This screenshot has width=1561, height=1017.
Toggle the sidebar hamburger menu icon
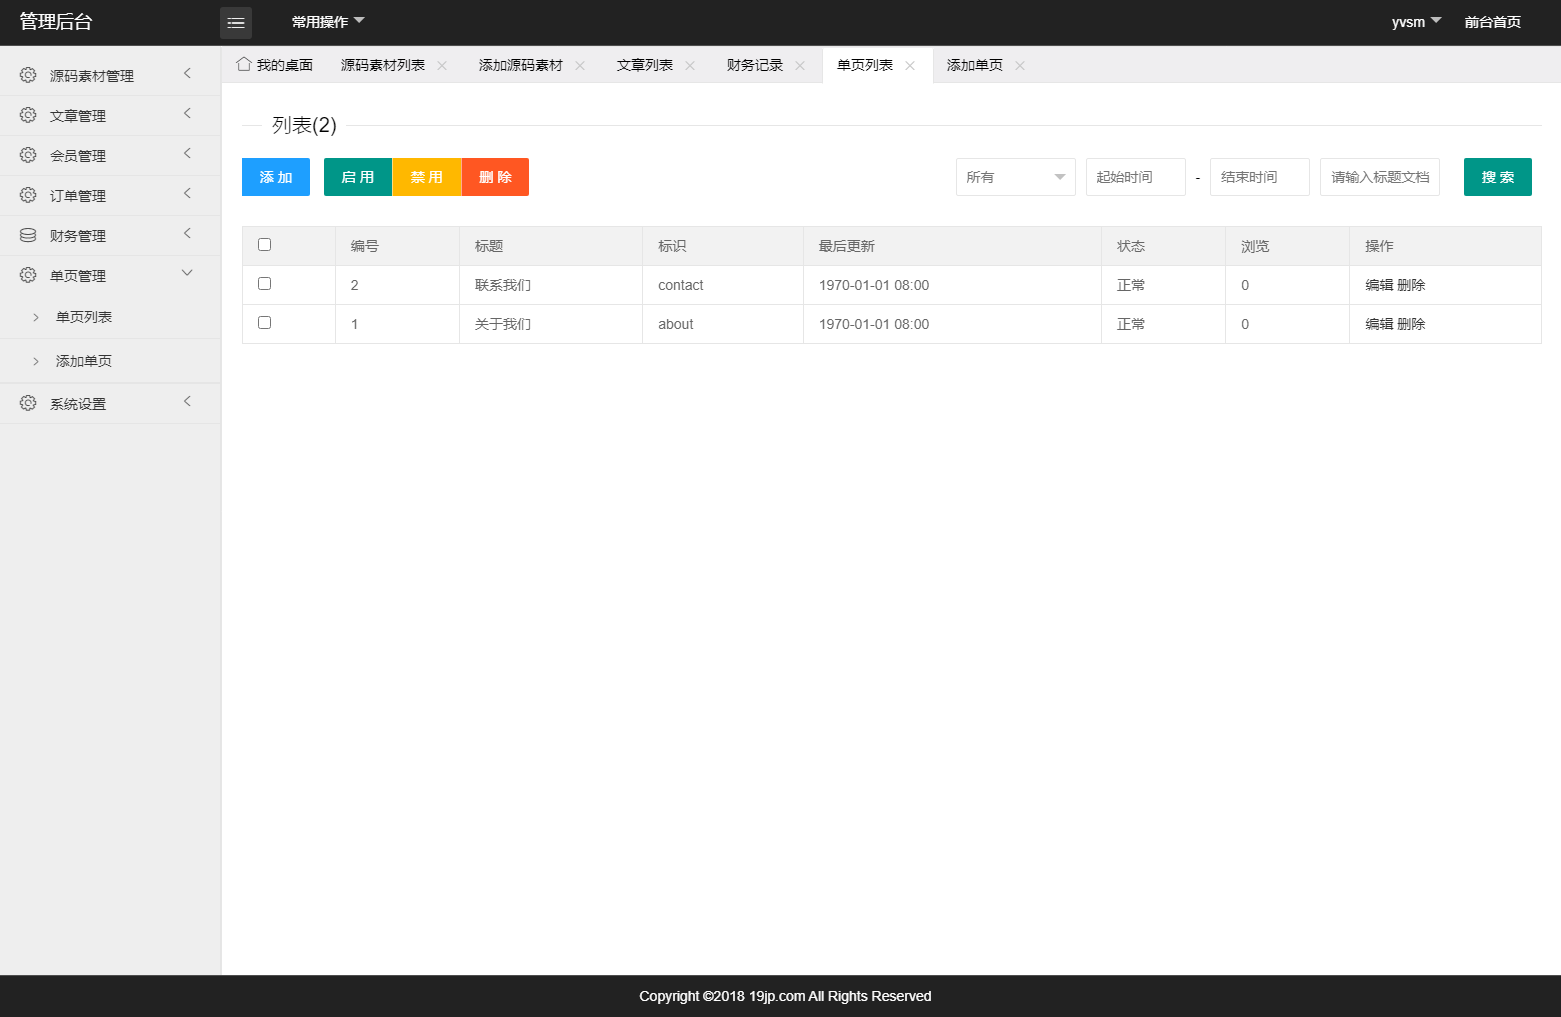[236, 23]
